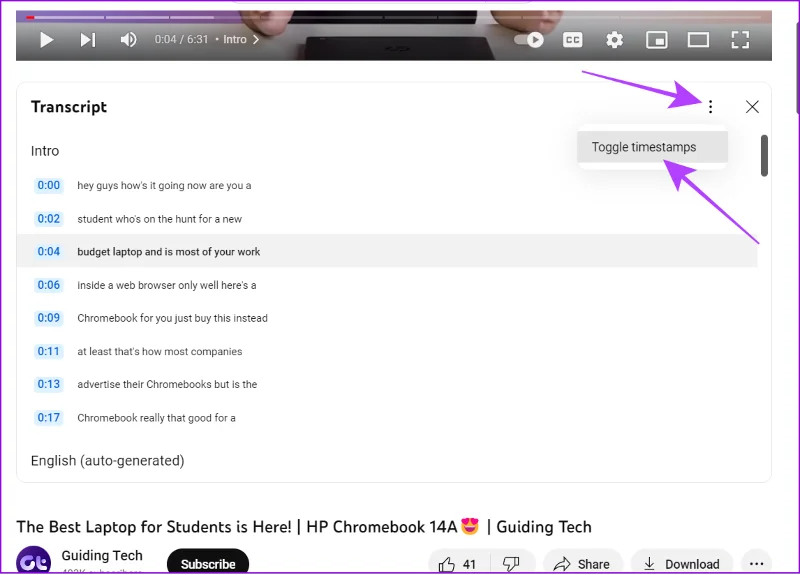The width and height of the screenshot is (800, 575).
Task: Switch to theater mode
Action: tap(698, 40)
